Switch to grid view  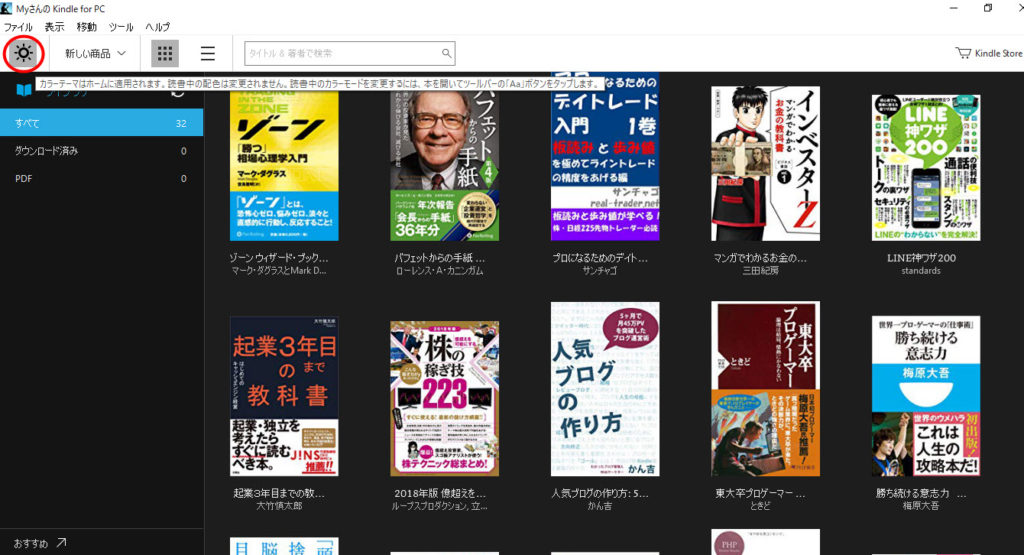(x=165, y=54)
